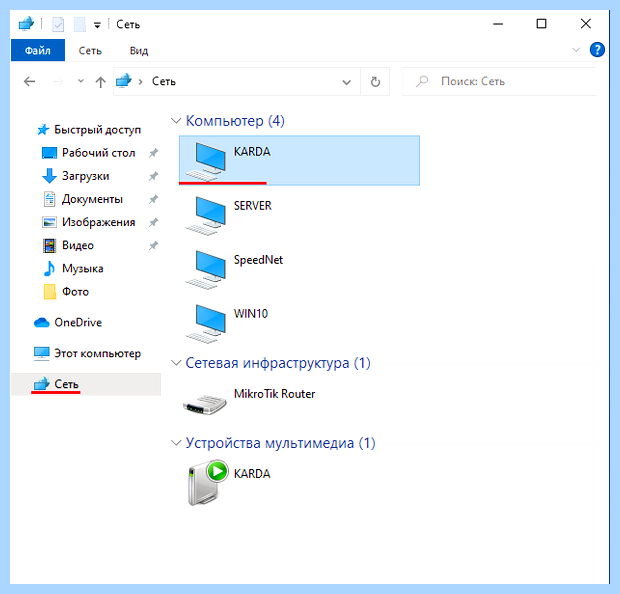Click the SERVER label text
The height and width of the screenshot is (594, 620).
click(x=253, y=206)
